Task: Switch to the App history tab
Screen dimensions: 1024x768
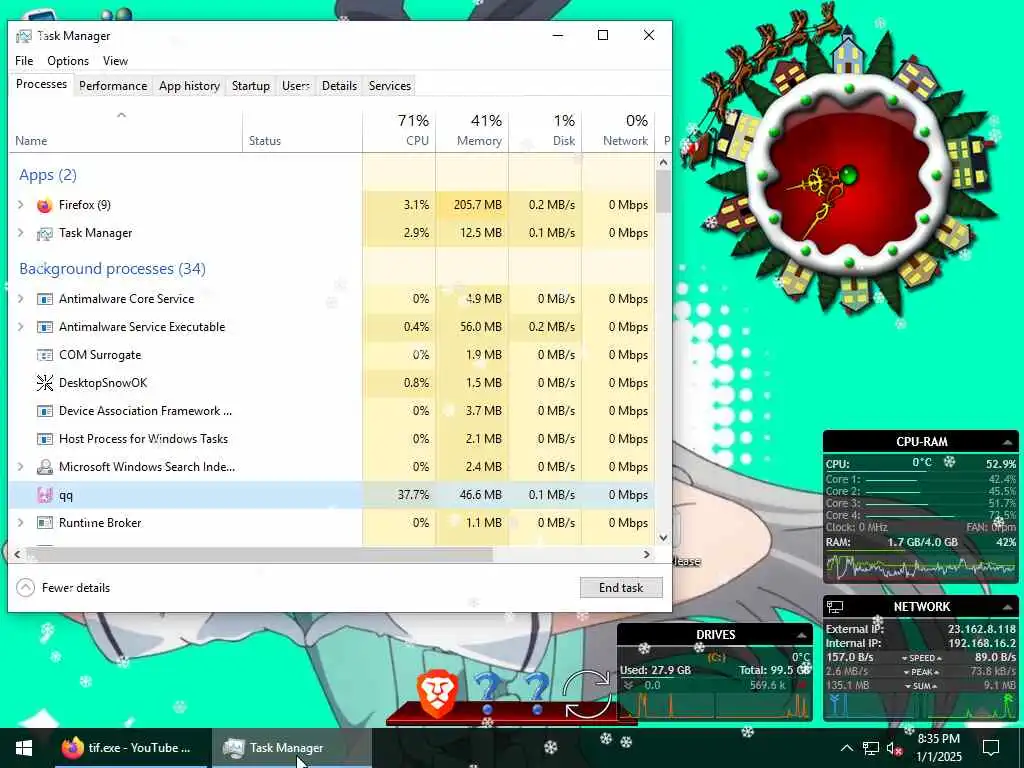Action: [x=189, y=86]
